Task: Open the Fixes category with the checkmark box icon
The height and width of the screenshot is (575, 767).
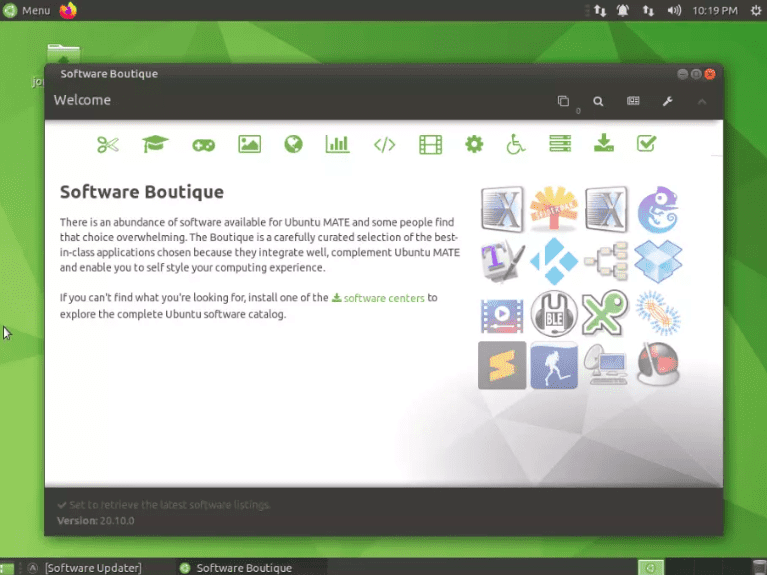Action: [646, 143]
